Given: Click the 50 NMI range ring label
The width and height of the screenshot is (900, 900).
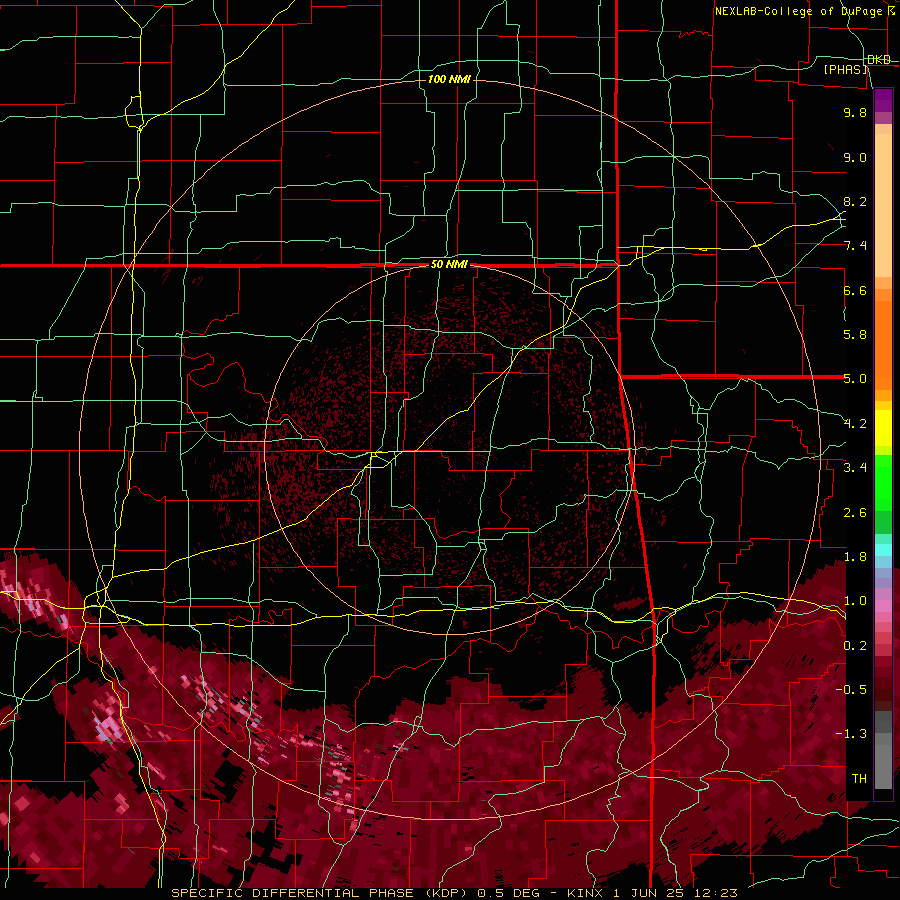Looking at the screenshot, I should 449,265.
